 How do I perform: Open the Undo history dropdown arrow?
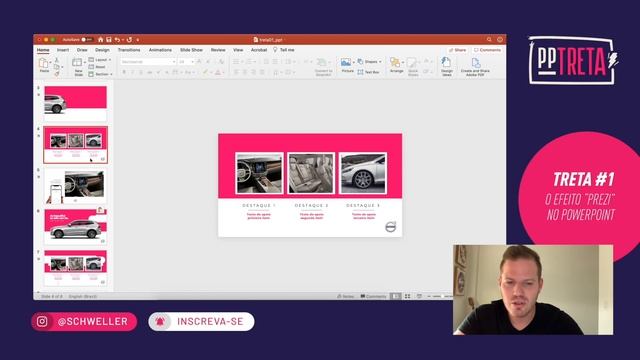point(123,40)
